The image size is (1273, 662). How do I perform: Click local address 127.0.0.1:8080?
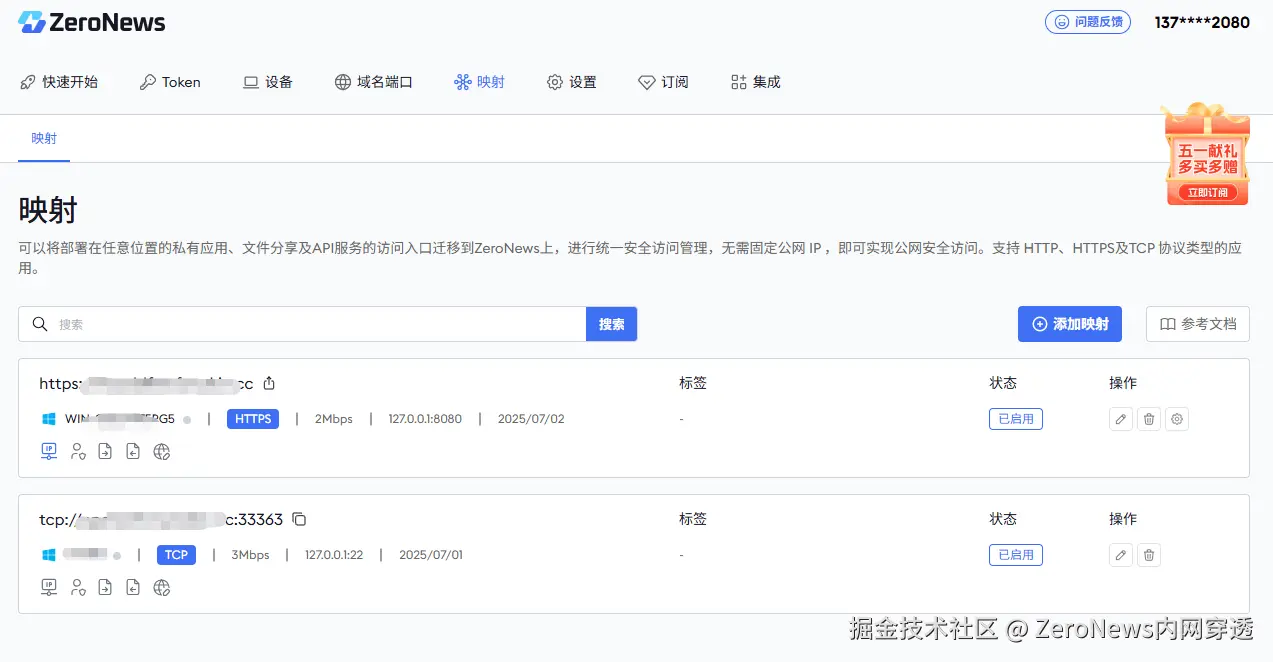[425, 419]
